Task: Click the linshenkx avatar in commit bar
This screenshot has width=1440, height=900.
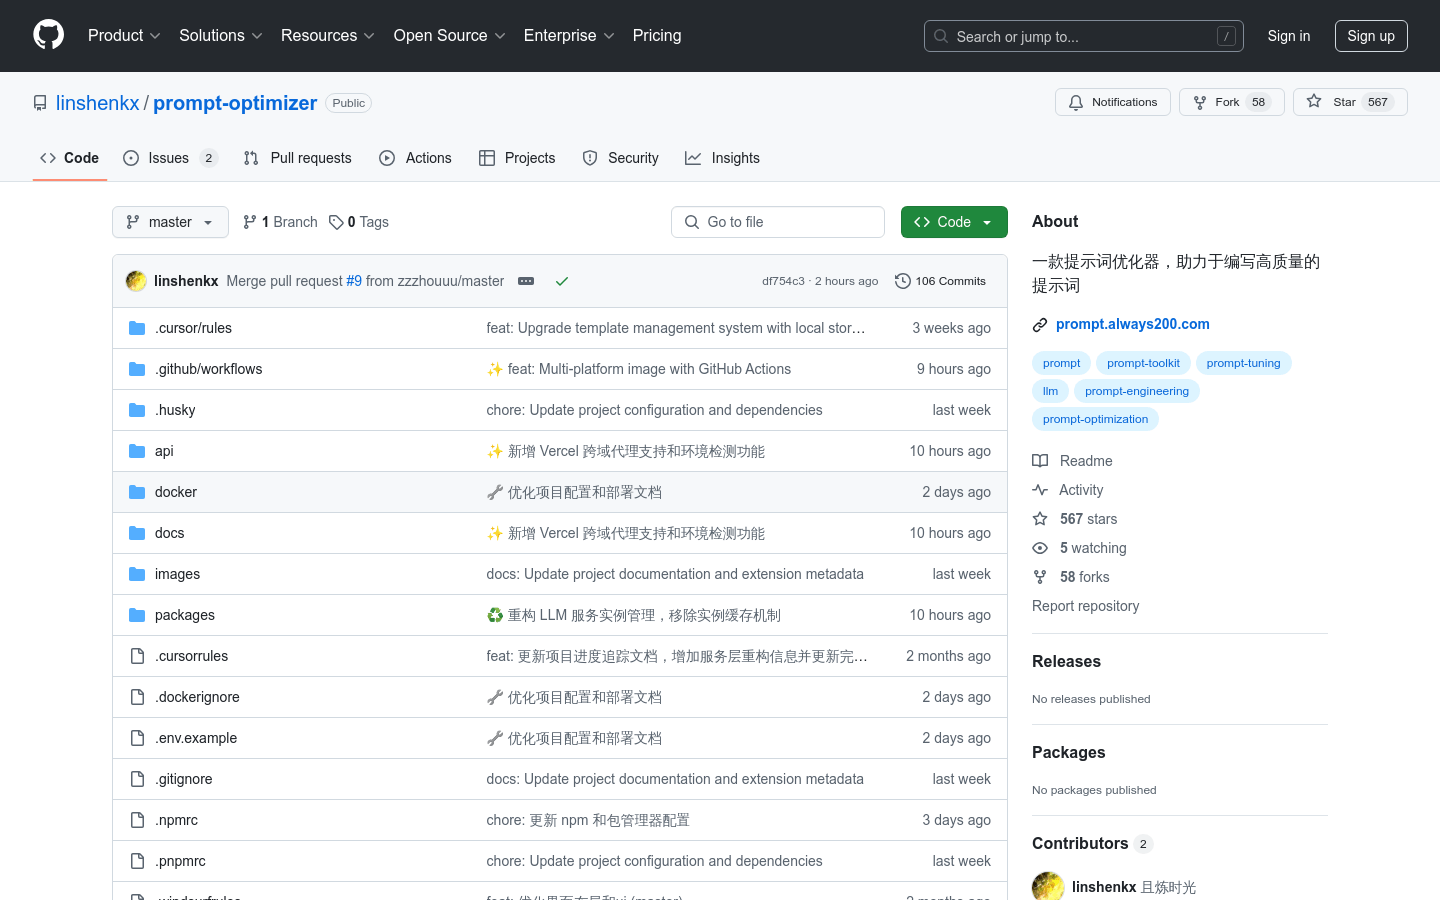Action: click(x=136, y=281)
